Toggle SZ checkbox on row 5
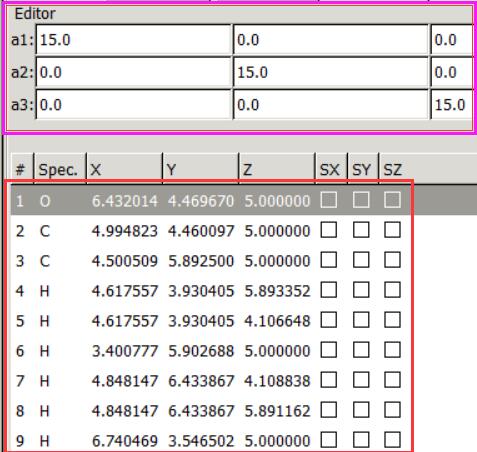 point(392,320)
